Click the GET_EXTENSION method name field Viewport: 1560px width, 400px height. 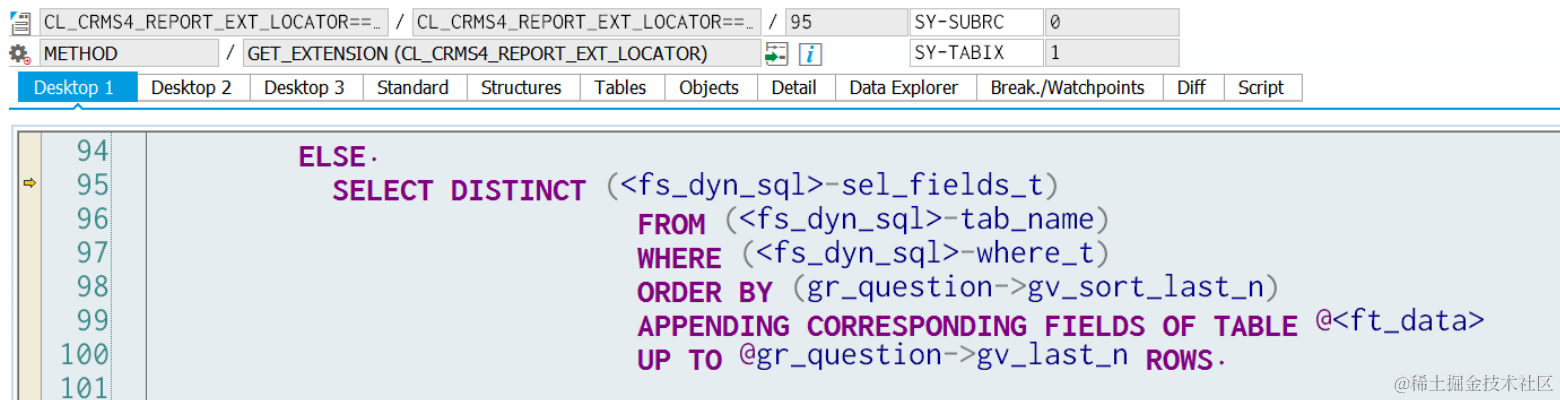click(x=502, y=53)
